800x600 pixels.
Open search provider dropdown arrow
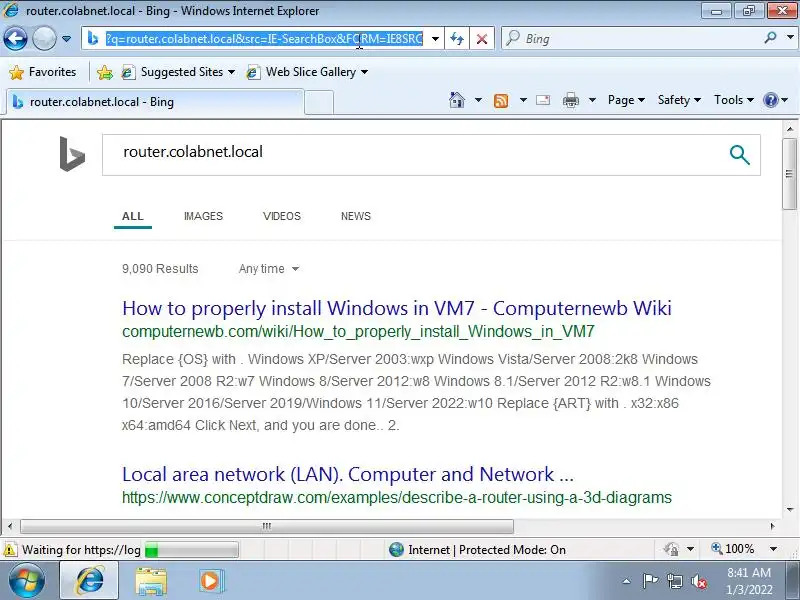(x=790, y=37)
